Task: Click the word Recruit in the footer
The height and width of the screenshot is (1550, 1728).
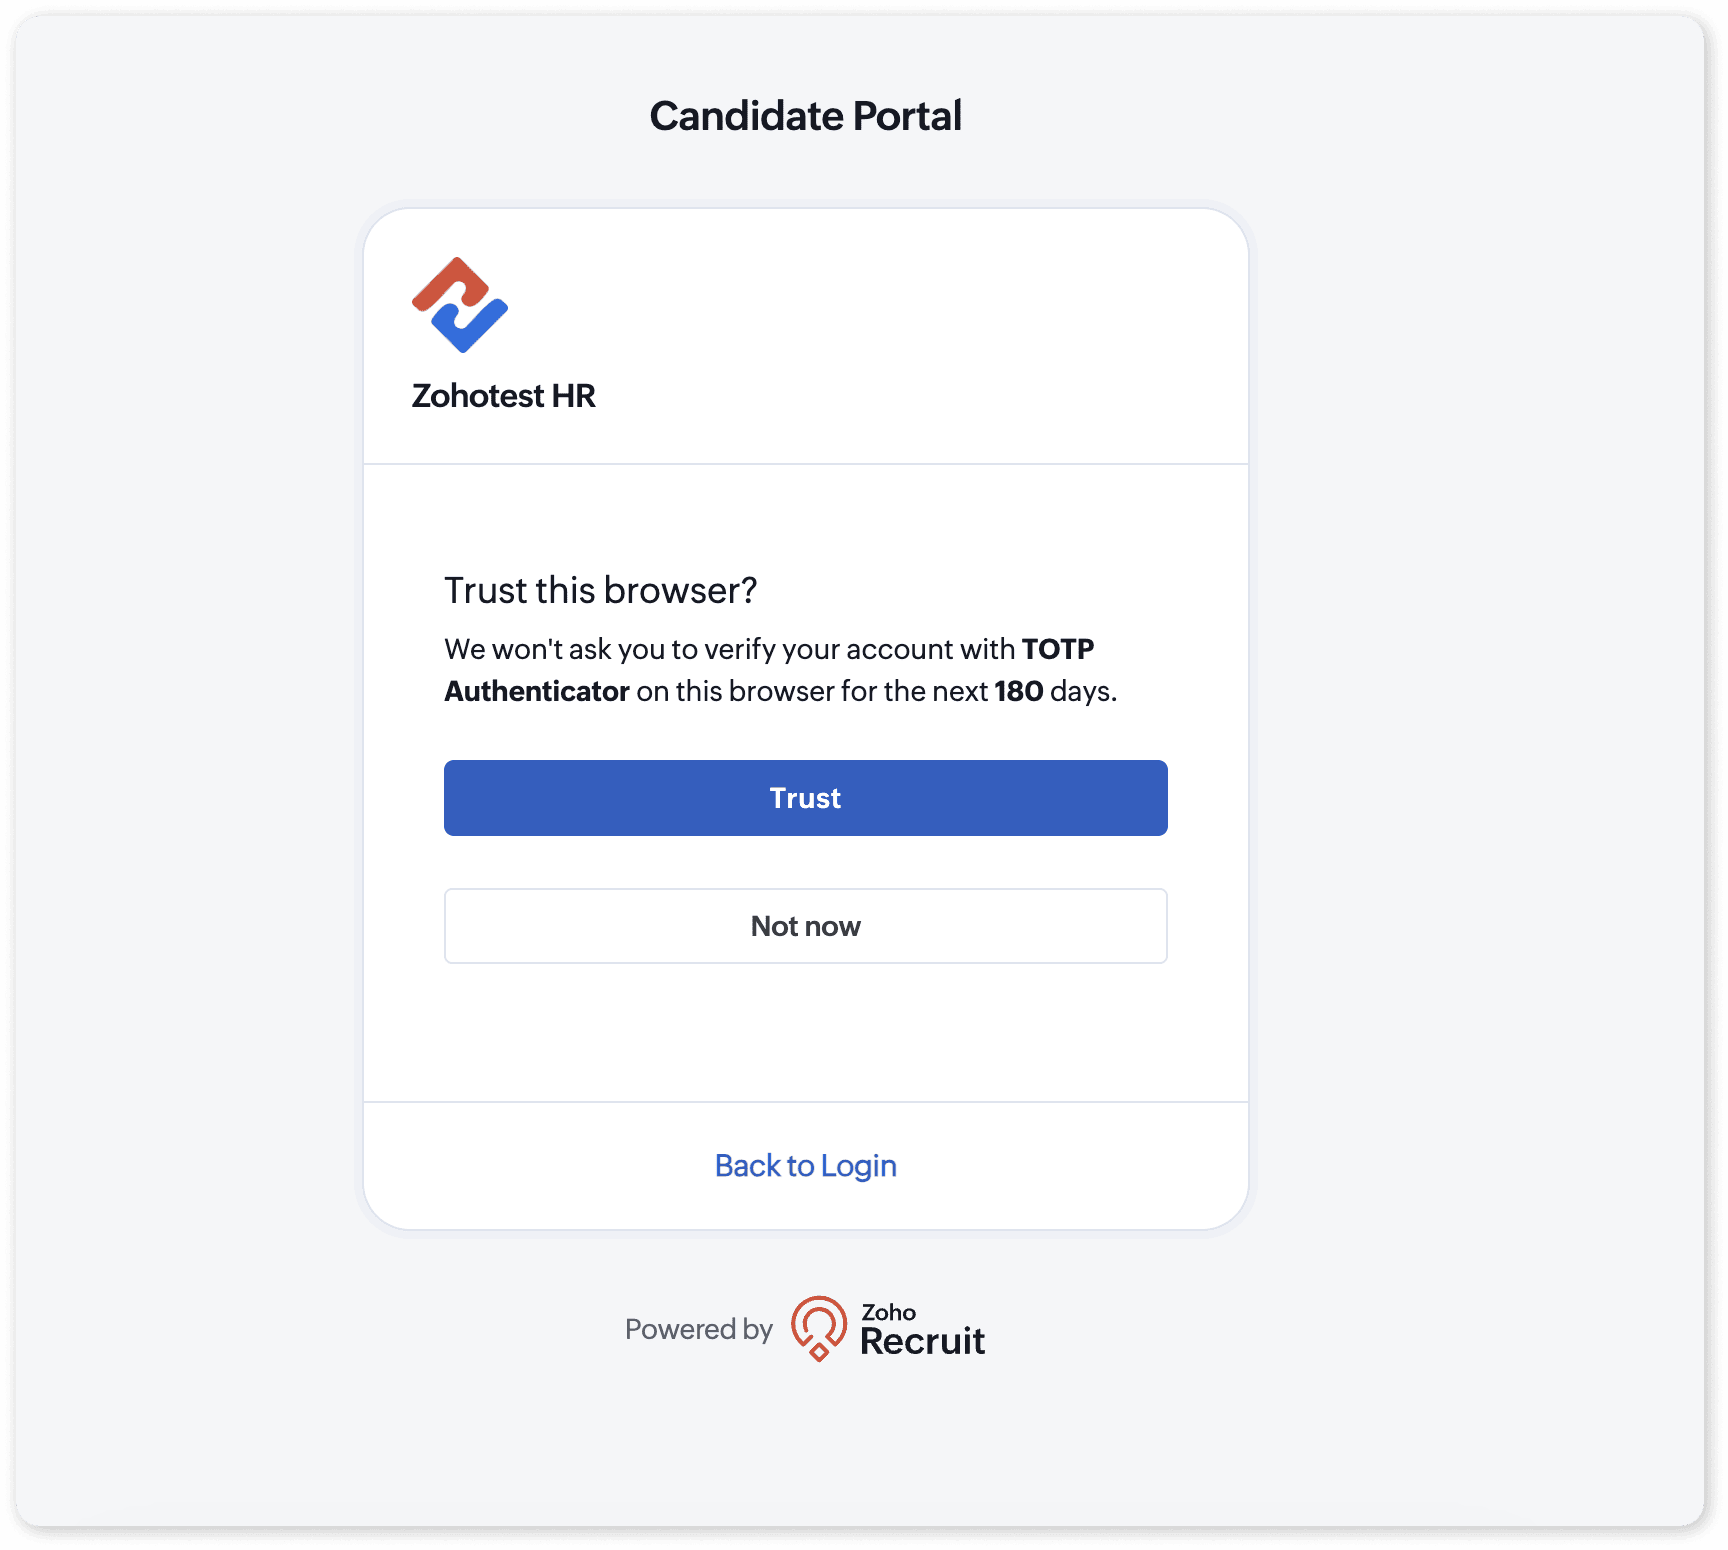Action: 922,1342
